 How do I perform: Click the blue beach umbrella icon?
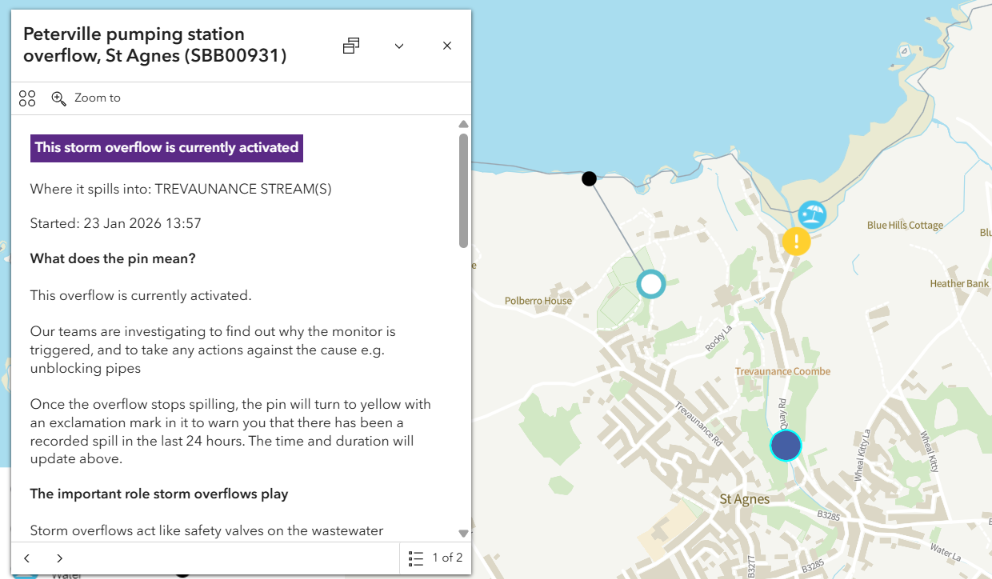(x=812, y=214)
